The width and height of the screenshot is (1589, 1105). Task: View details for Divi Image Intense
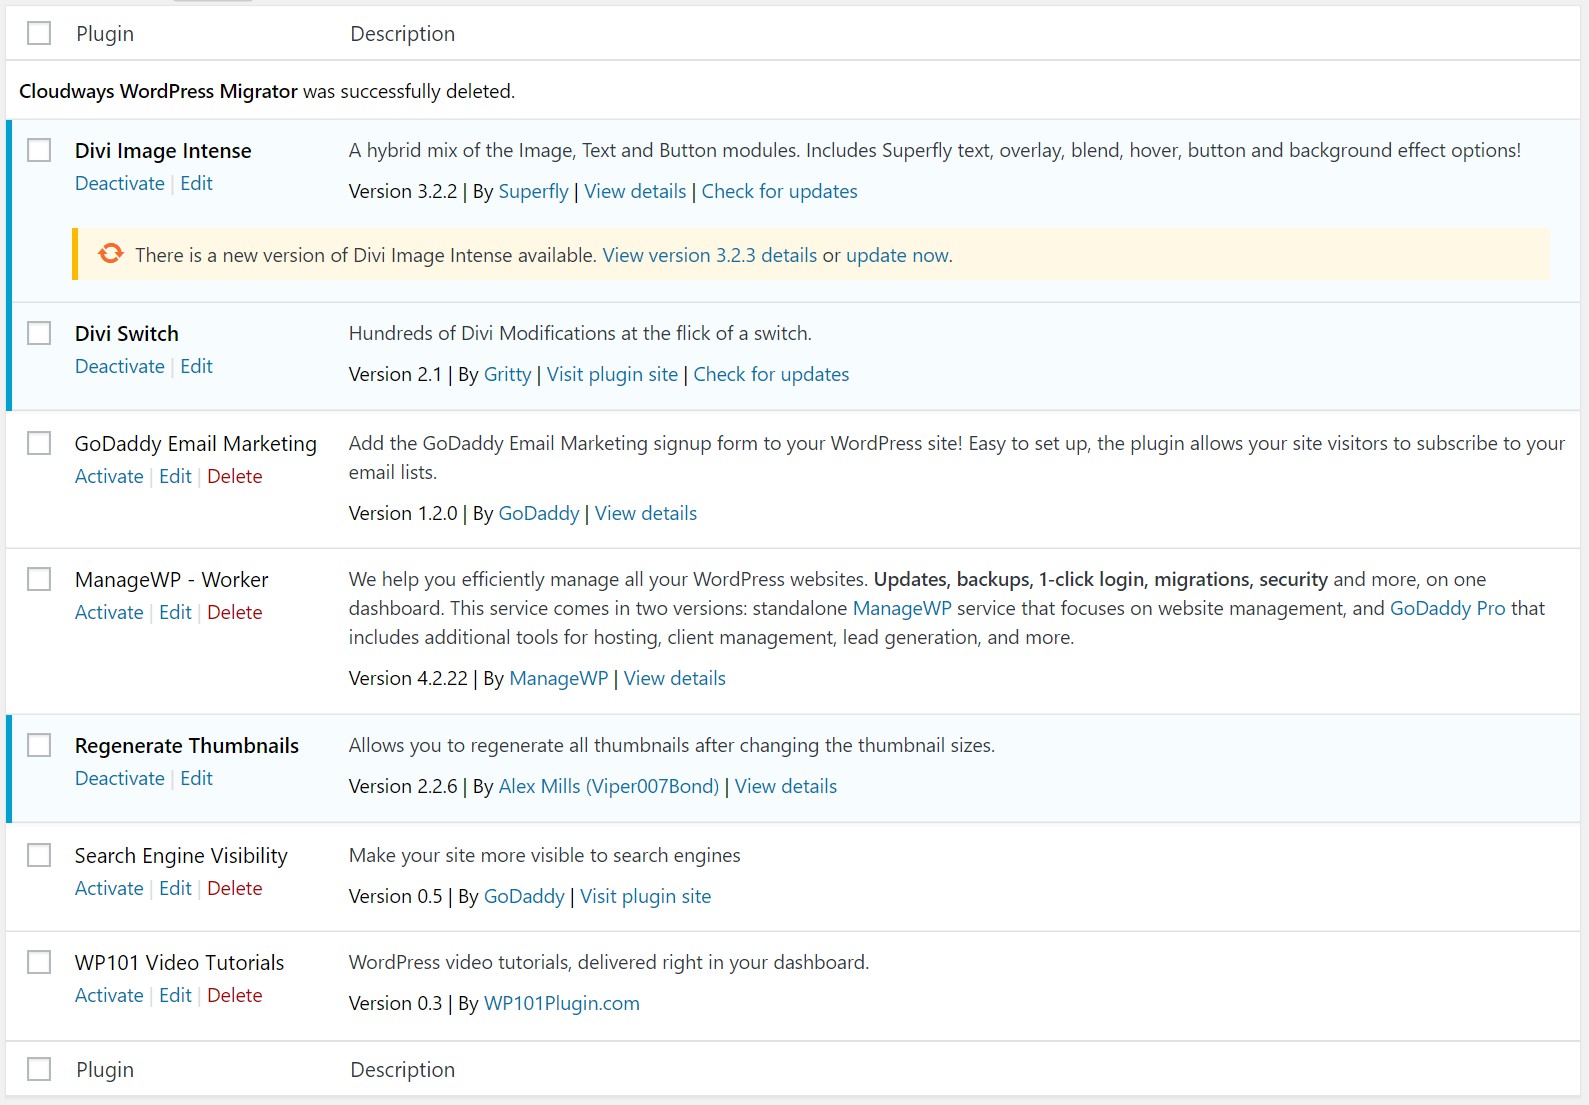tap(635, 191)
